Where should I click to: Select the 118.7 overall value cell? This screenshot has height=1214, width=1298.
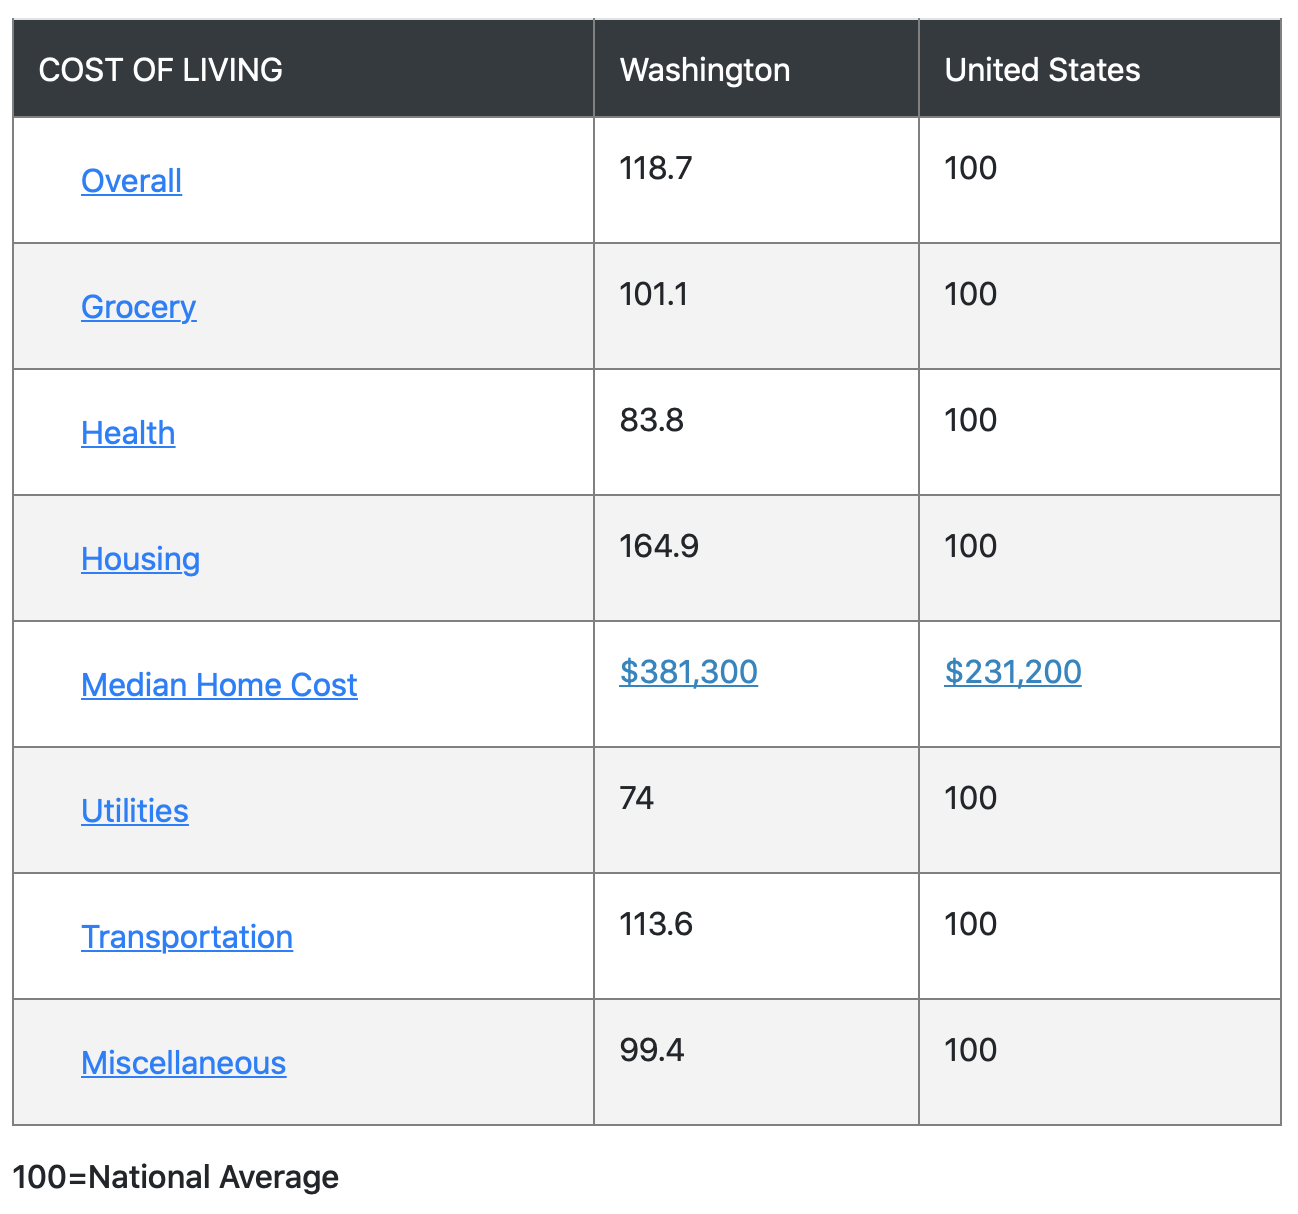pyautogui.click(x=756, y=181)
